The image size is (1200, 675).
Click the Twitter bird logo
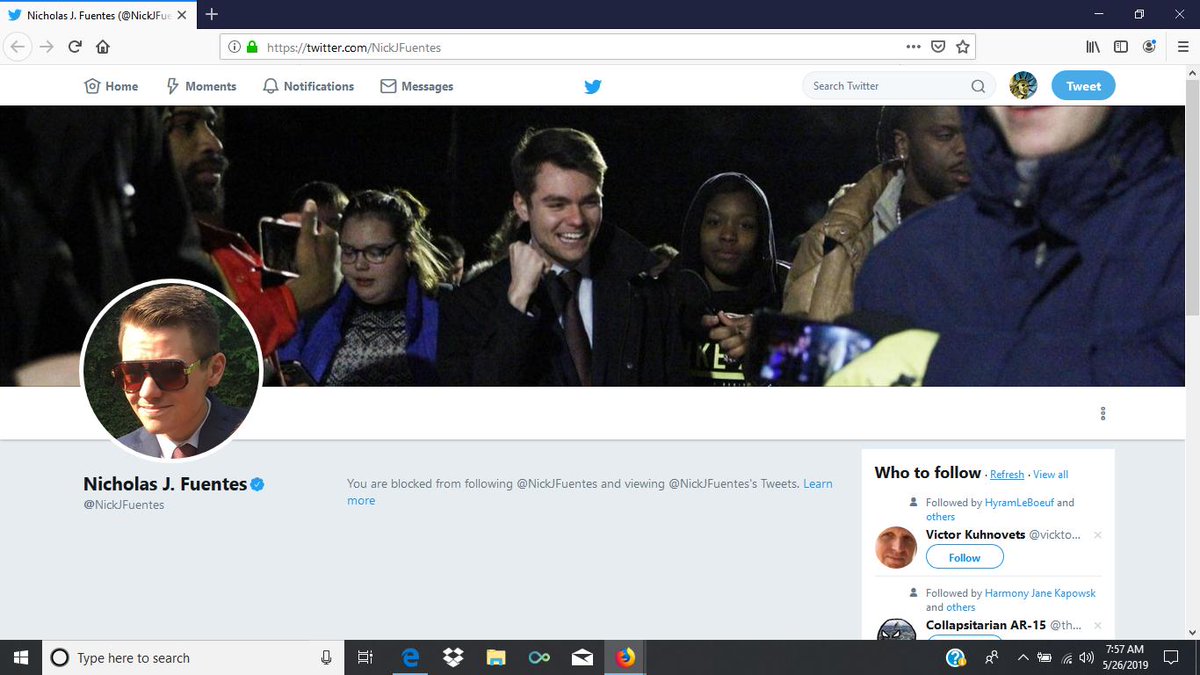tap(593, 87)
